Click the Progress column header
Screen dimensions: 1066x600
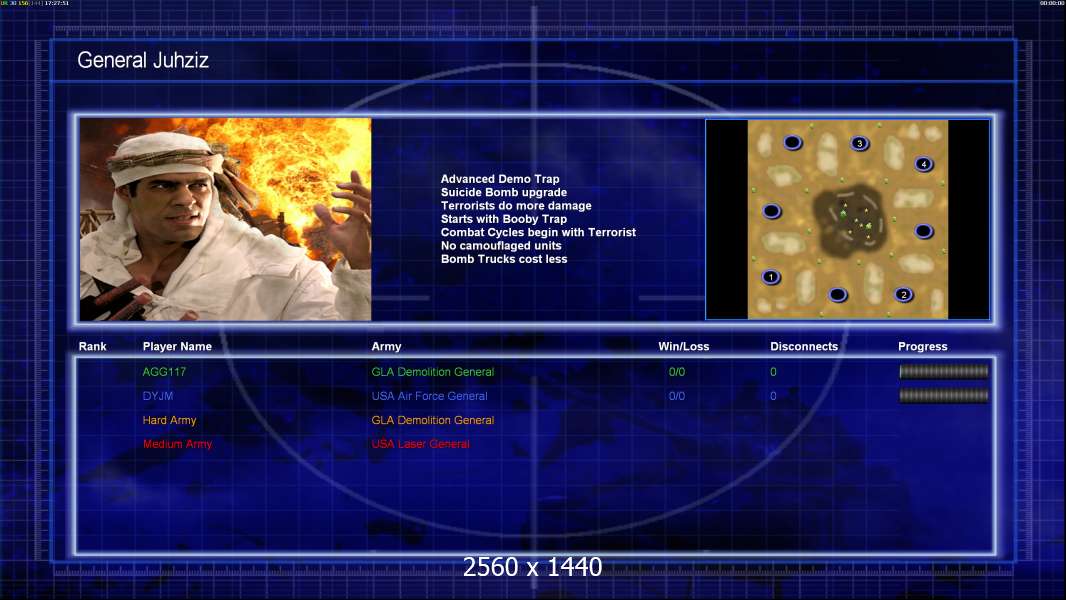coord(922,347)
